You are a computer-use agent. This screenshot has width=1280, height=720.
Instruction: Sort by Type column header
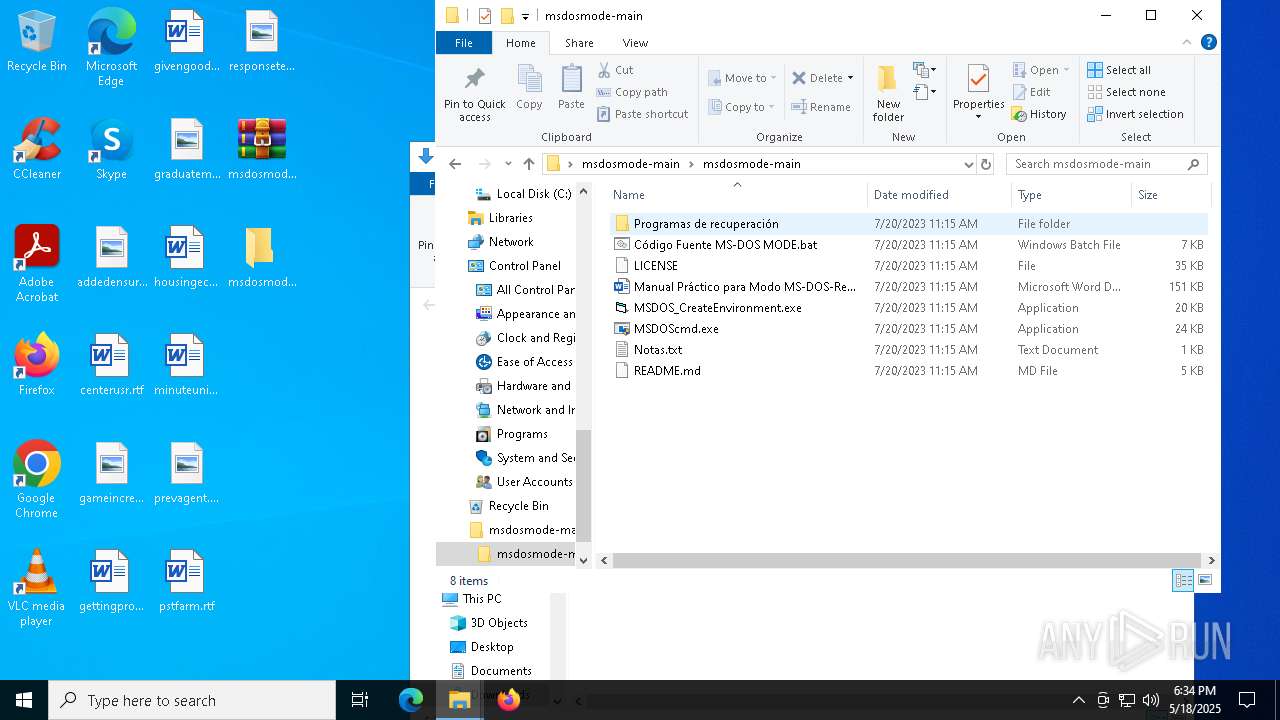point(1071,195)
